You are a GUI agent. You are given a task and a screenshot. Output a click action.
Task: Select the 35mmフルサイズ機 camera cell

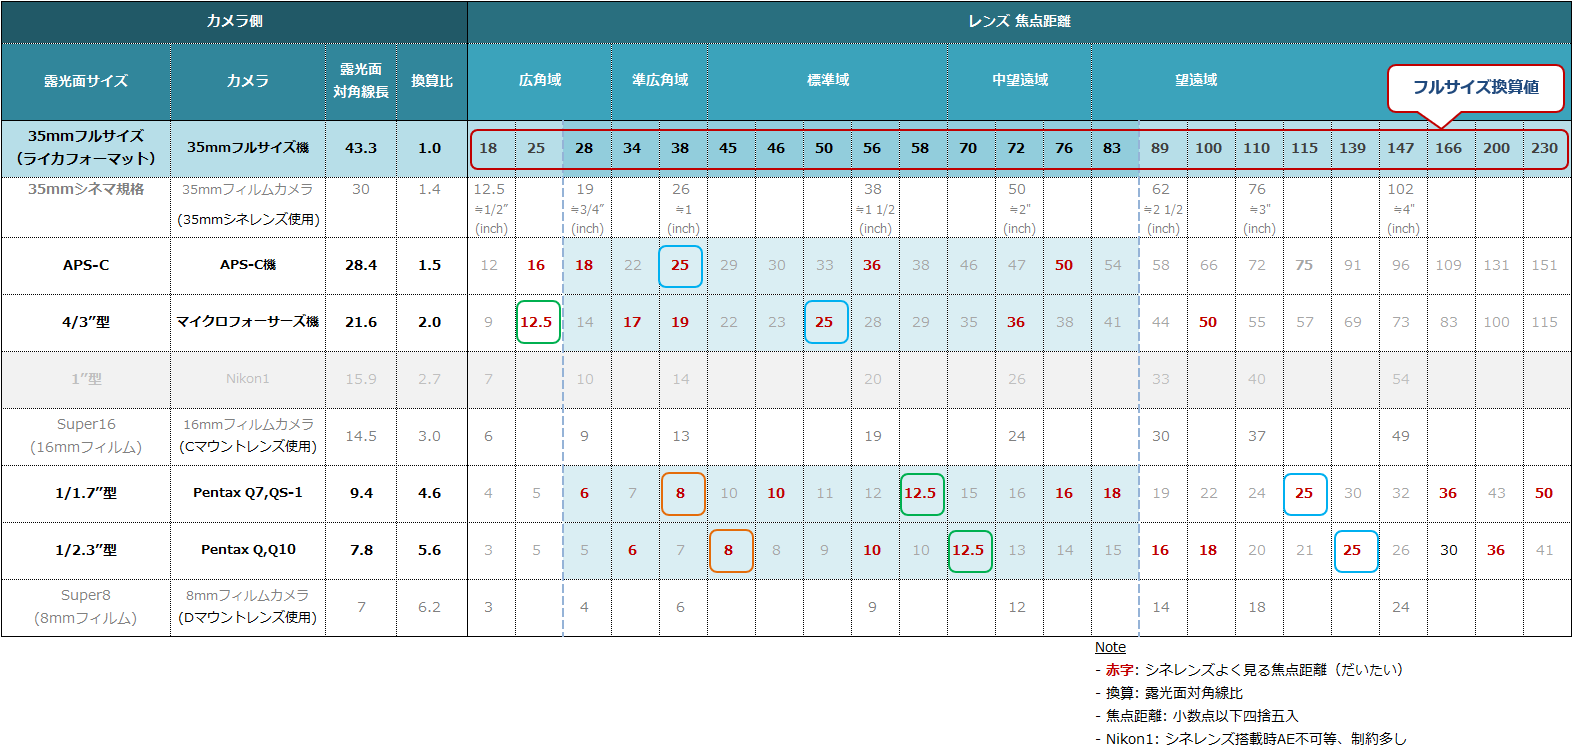[x=248, y=148]
